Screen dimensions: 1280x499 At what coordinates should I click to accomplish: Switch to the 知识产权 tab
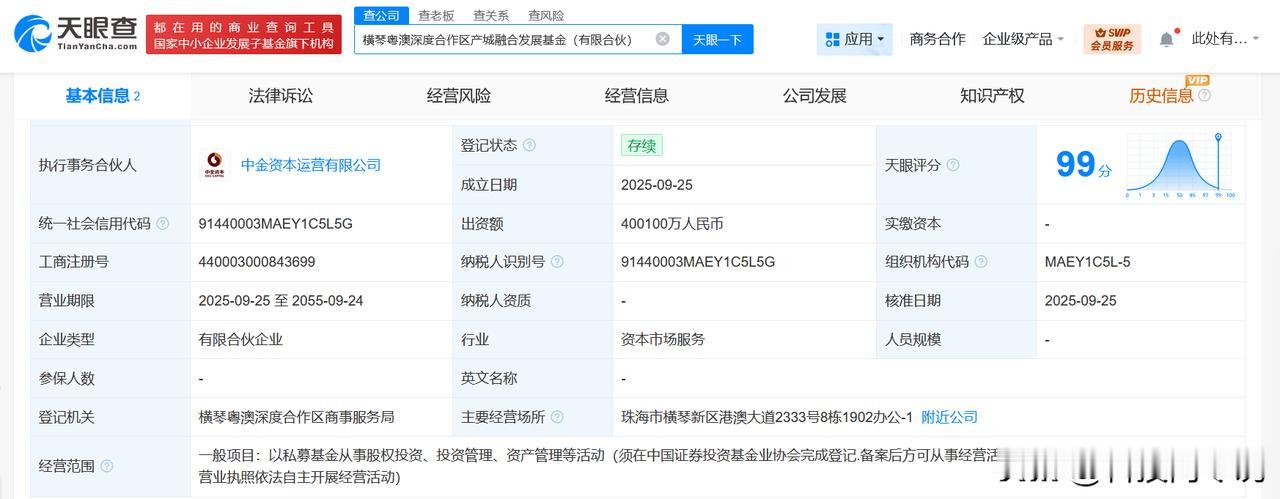[993, 96]
